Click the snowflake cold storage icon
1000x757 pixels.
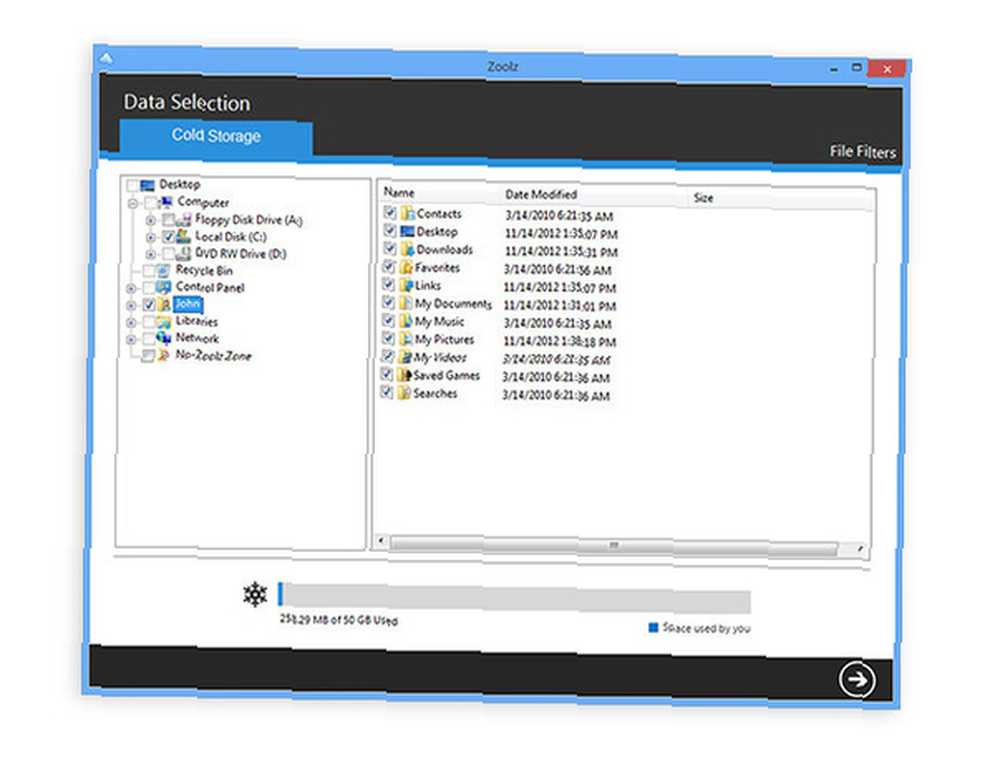[x=255, y=594]
